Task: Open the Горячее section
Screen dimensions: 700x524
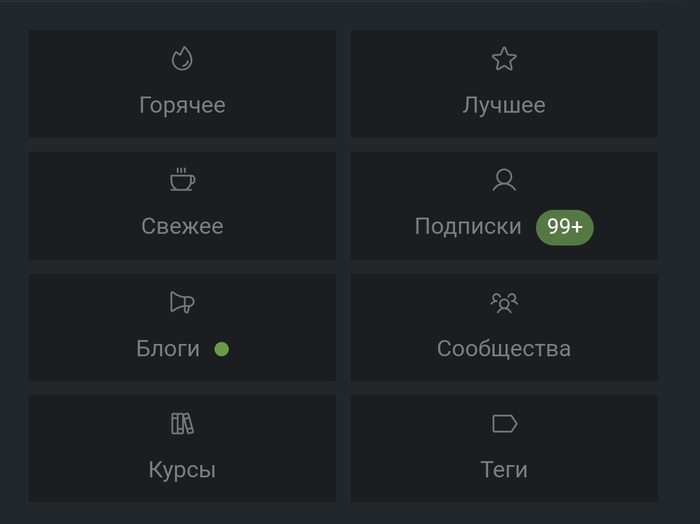Action: 182,105
